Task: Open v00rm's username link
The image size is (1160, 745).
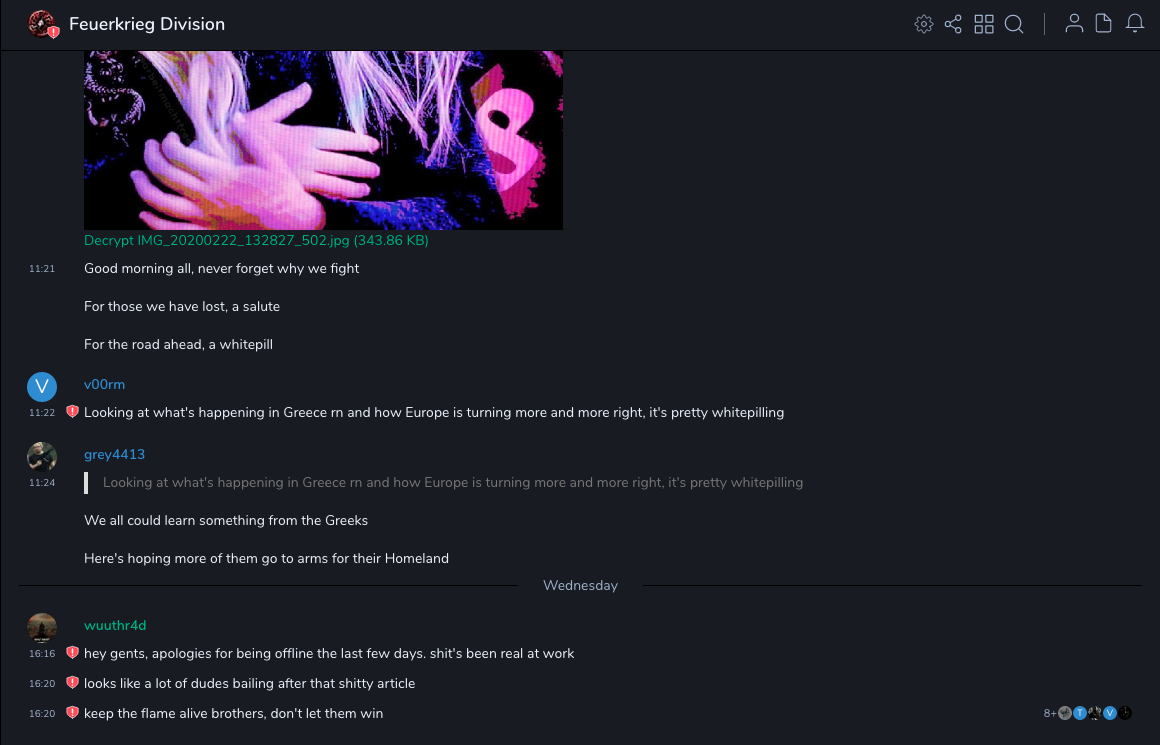Action: (104, 384)
